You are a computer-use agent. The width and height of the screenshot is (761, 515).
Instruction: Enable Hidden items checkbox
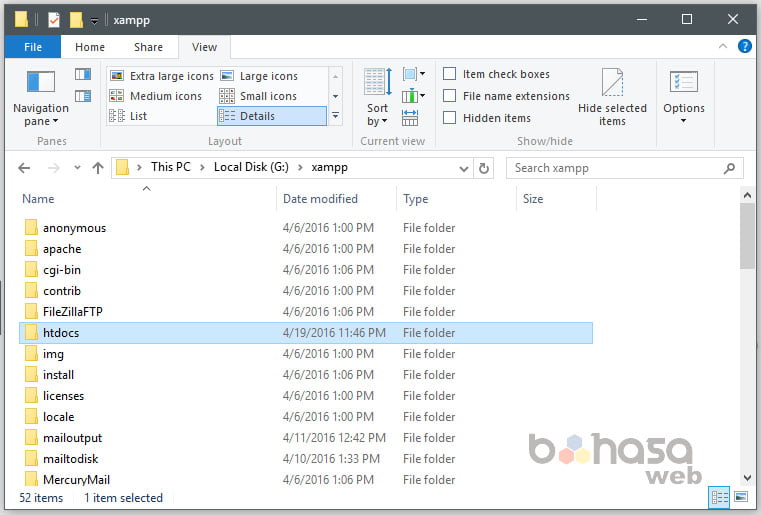pos(450,117)
